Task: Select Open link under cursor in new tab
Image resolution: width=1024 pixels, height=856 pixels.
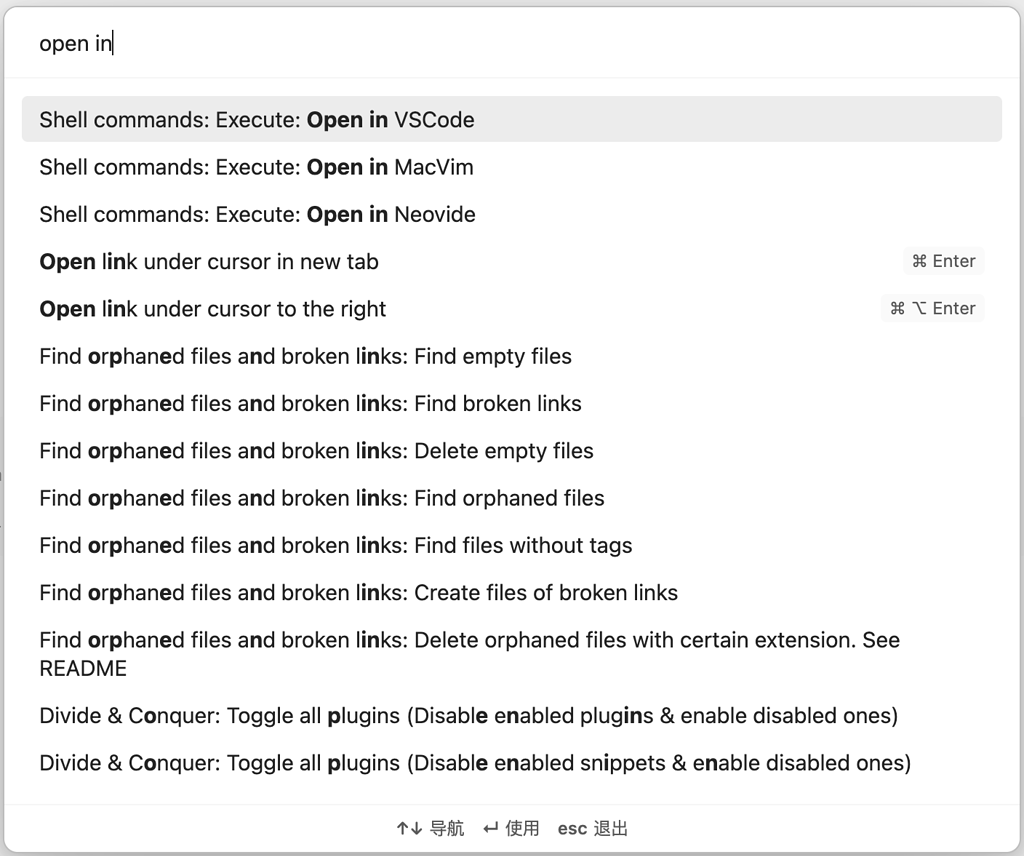Action: 209,262
